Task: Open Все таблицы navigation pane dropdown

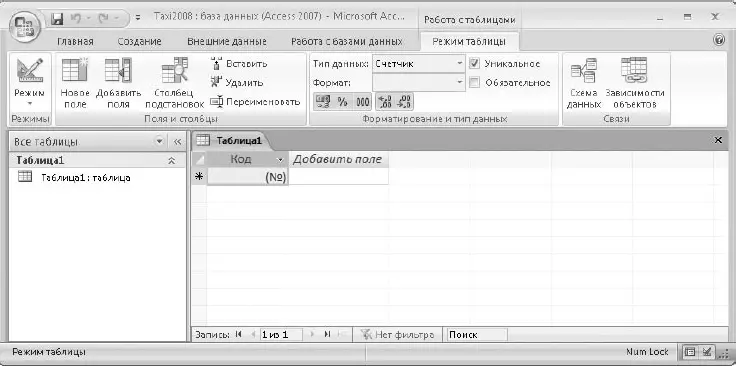Action: click(x=159, y=141)
